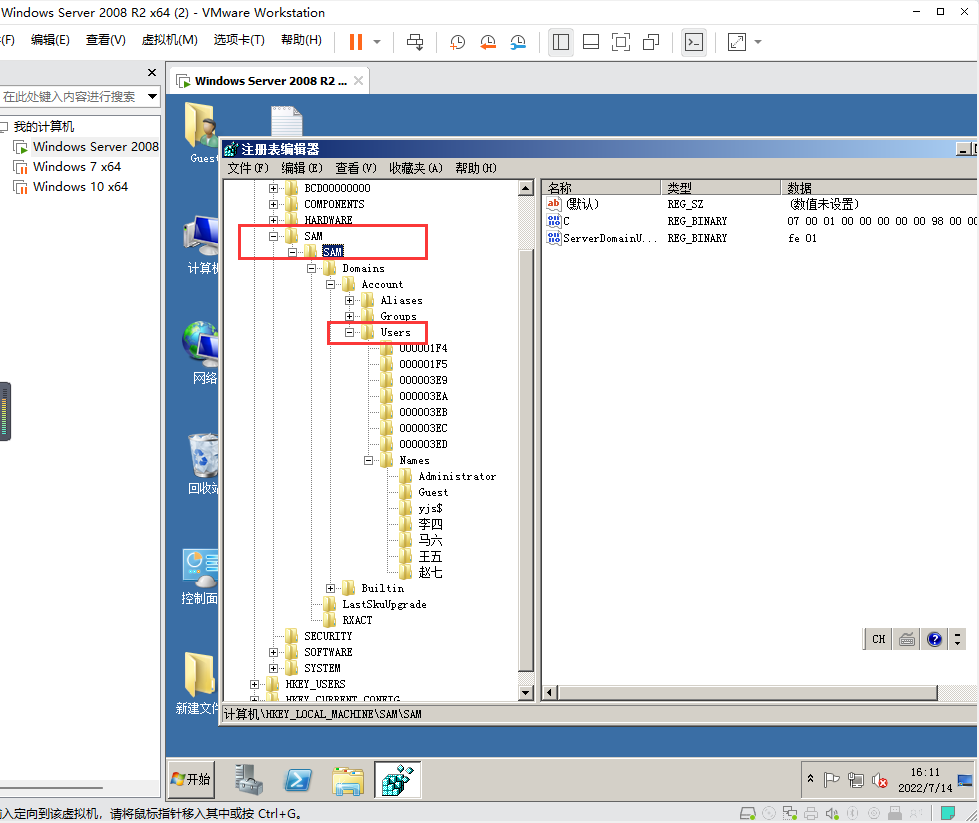Open registry editor 编辑(E) menu
This screenshot has width=979, height=823.
[x=302, y=168]
